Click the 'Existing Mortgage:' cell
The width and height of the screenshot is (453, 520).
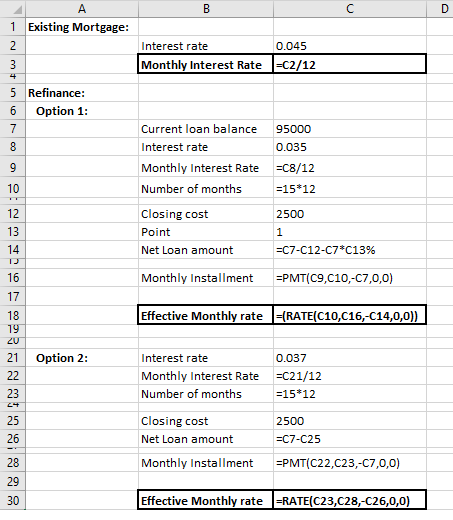(82, 27)
